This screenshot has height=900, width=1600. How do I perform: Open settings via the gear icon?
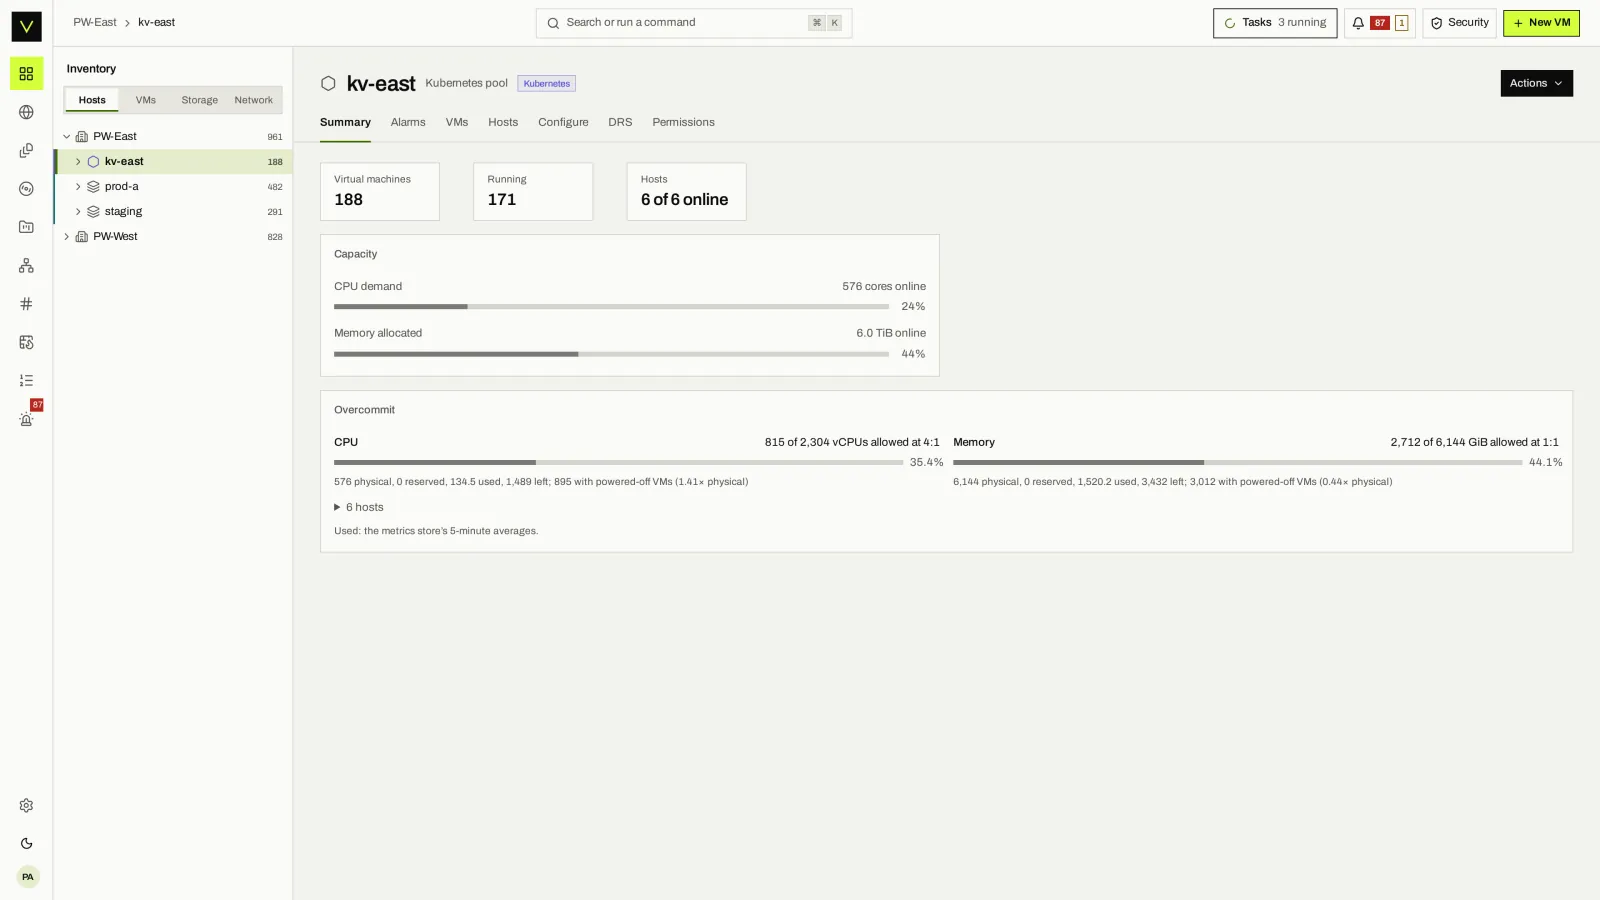(x=26, y=806)
